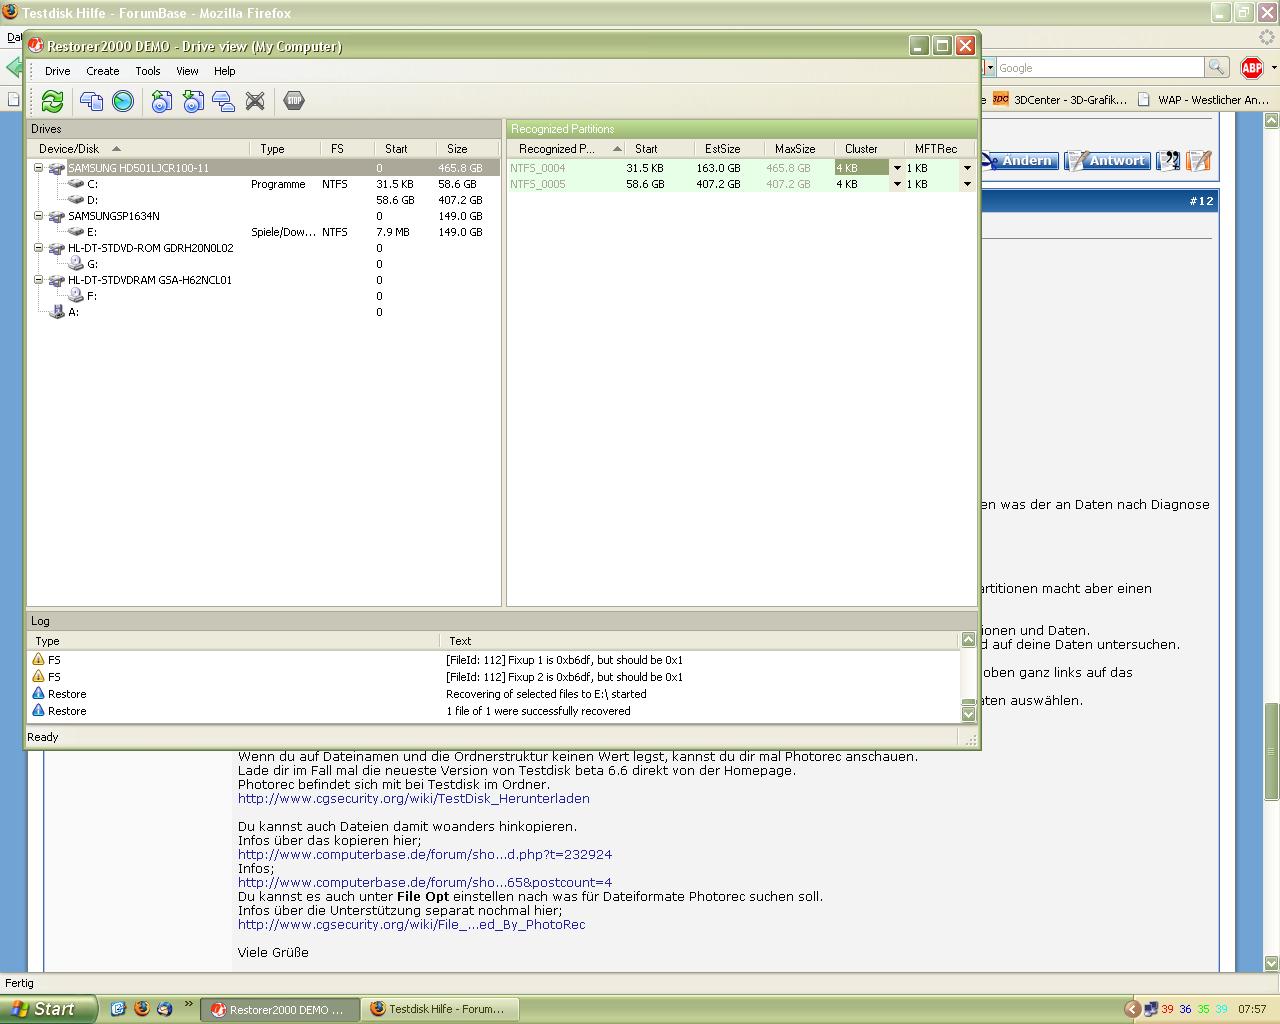The height and width of the screenshot is (1024, 1280).
Task: Collapse the SAMSUNGSP1634N tree node
Action: tap(39, 216)
